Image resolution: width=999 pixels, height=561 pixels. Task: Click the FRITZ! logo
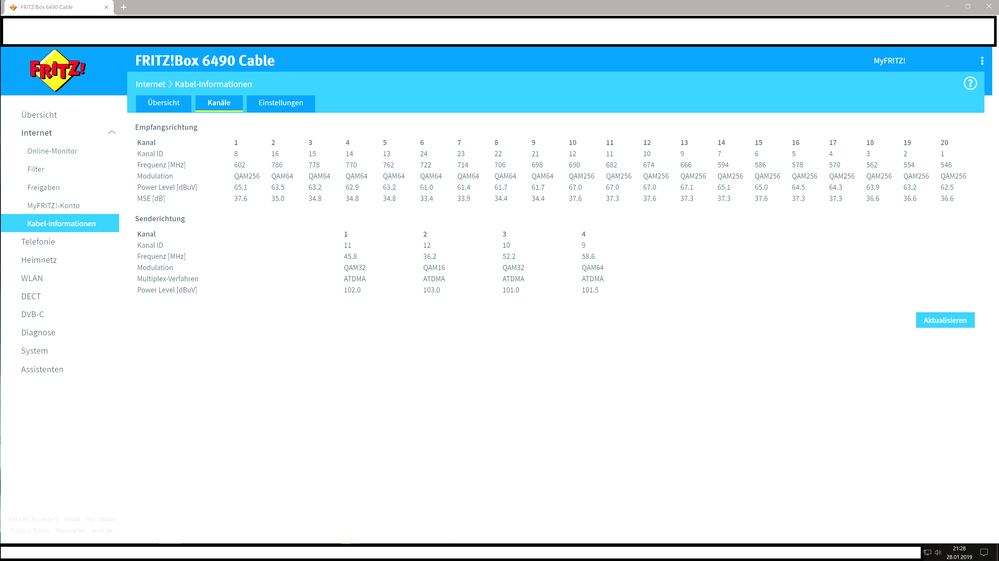coord(57,70)
